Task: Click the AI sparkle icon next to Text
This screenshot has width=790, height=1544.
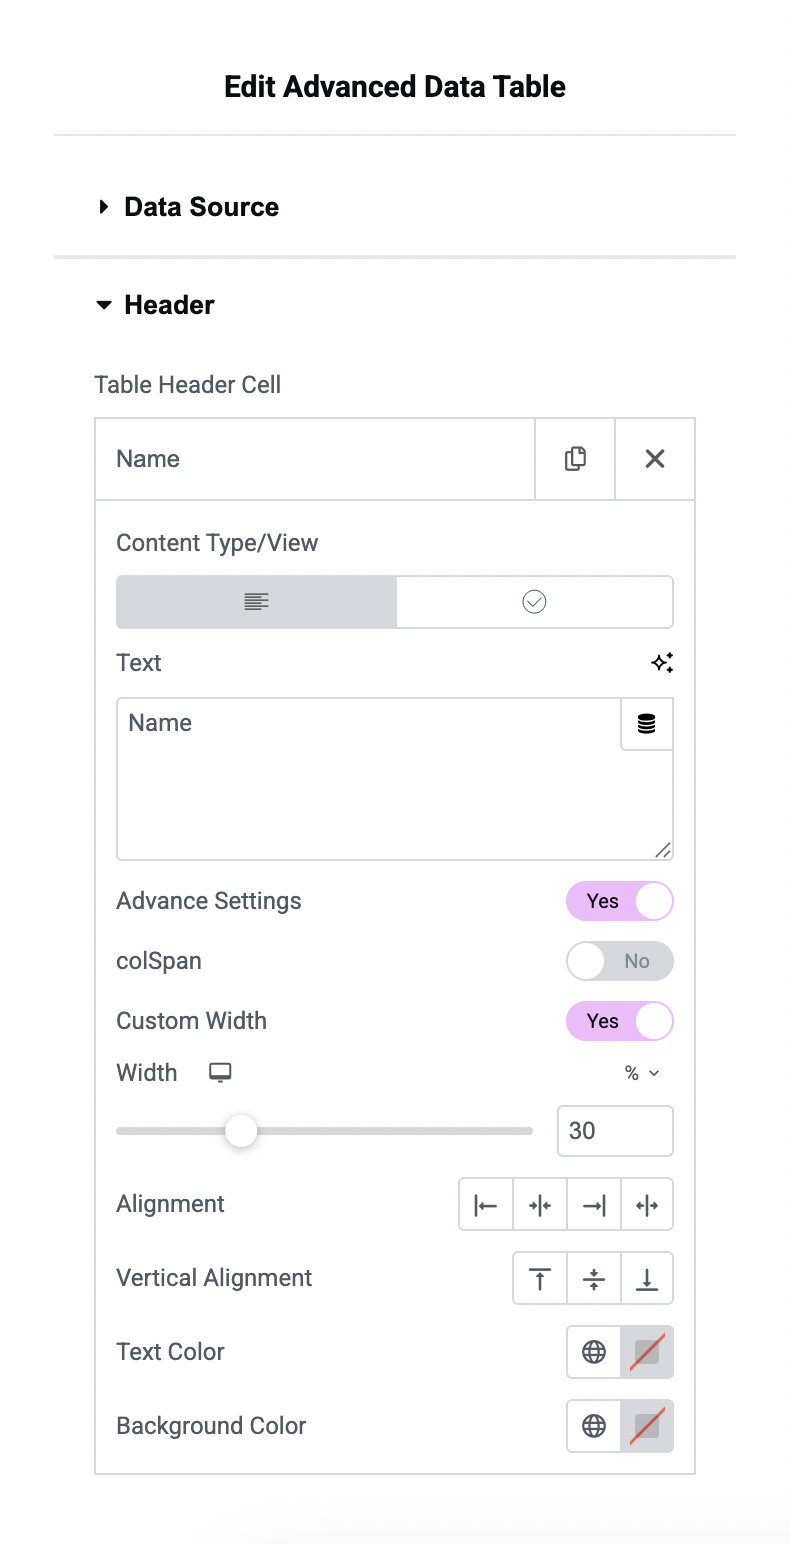Action: [x=662, y=662]
